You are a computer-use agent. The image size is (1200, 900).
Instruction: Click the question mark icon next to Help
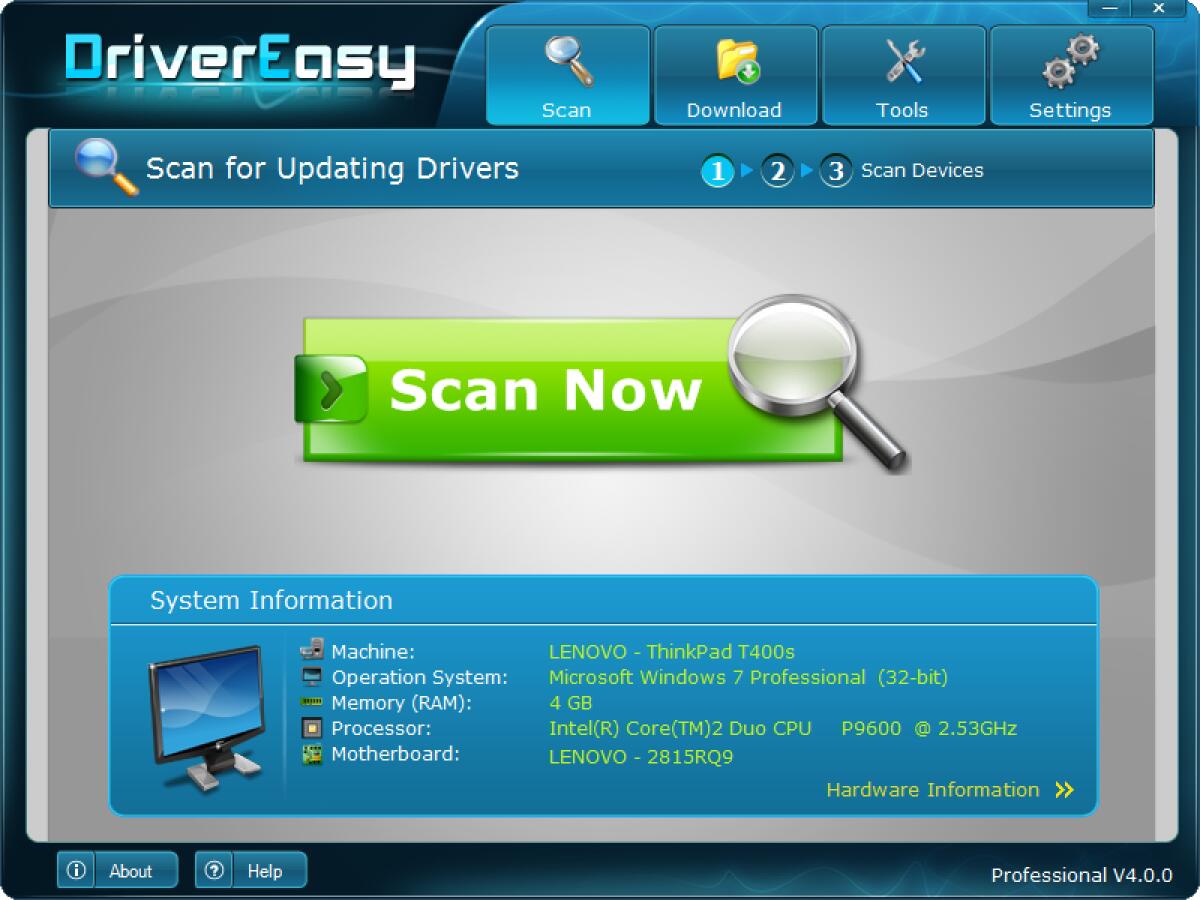[x=214, y=870]
